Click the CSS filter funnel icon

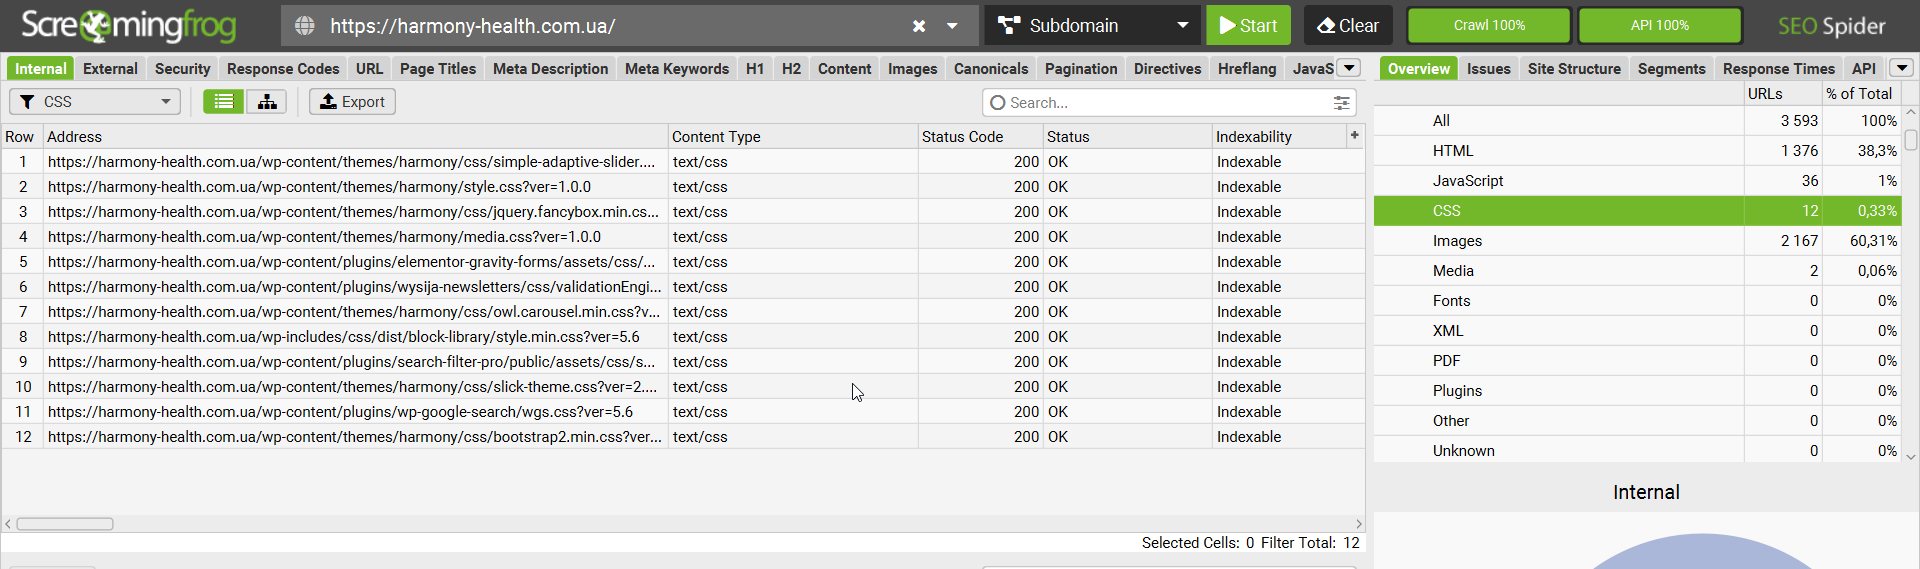click(28, 102)
